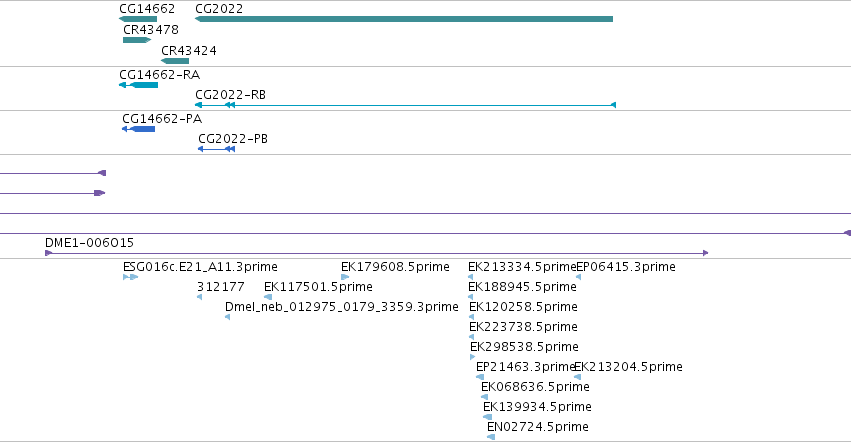
Task: Select the CG2022 gene bar
Action: [x=404, y=19]
